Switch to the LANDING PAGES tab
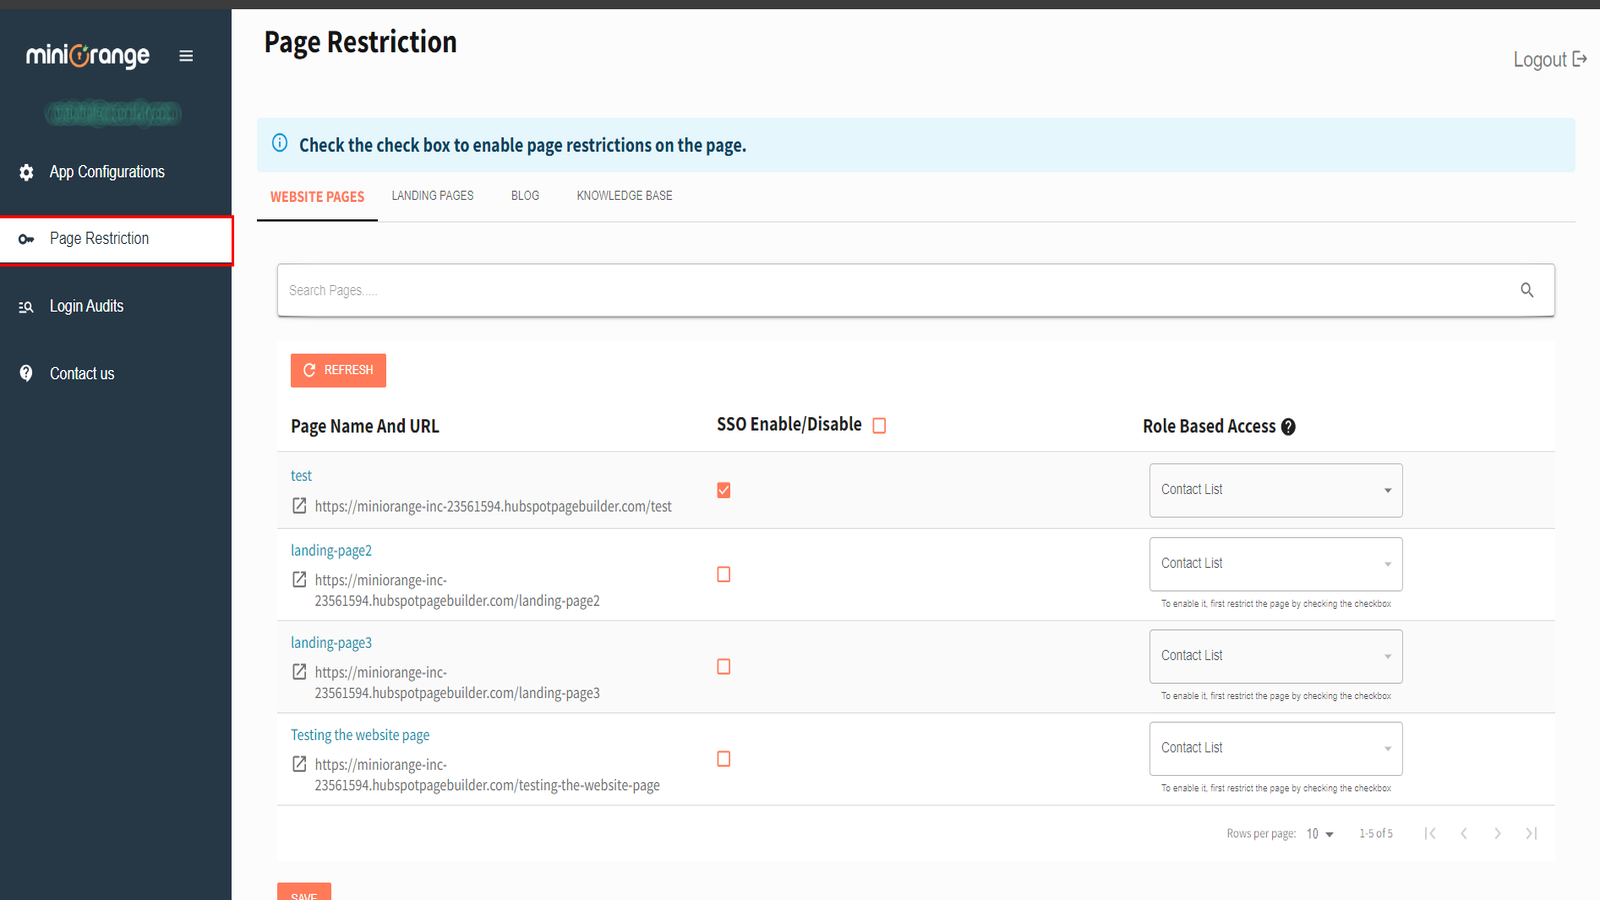1600x900 pixels. pos(432,195)
